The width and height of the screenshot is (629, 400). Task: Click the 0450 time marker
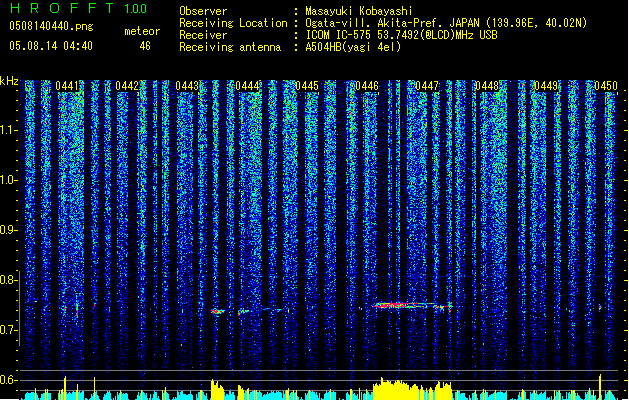tap(606, 86)
